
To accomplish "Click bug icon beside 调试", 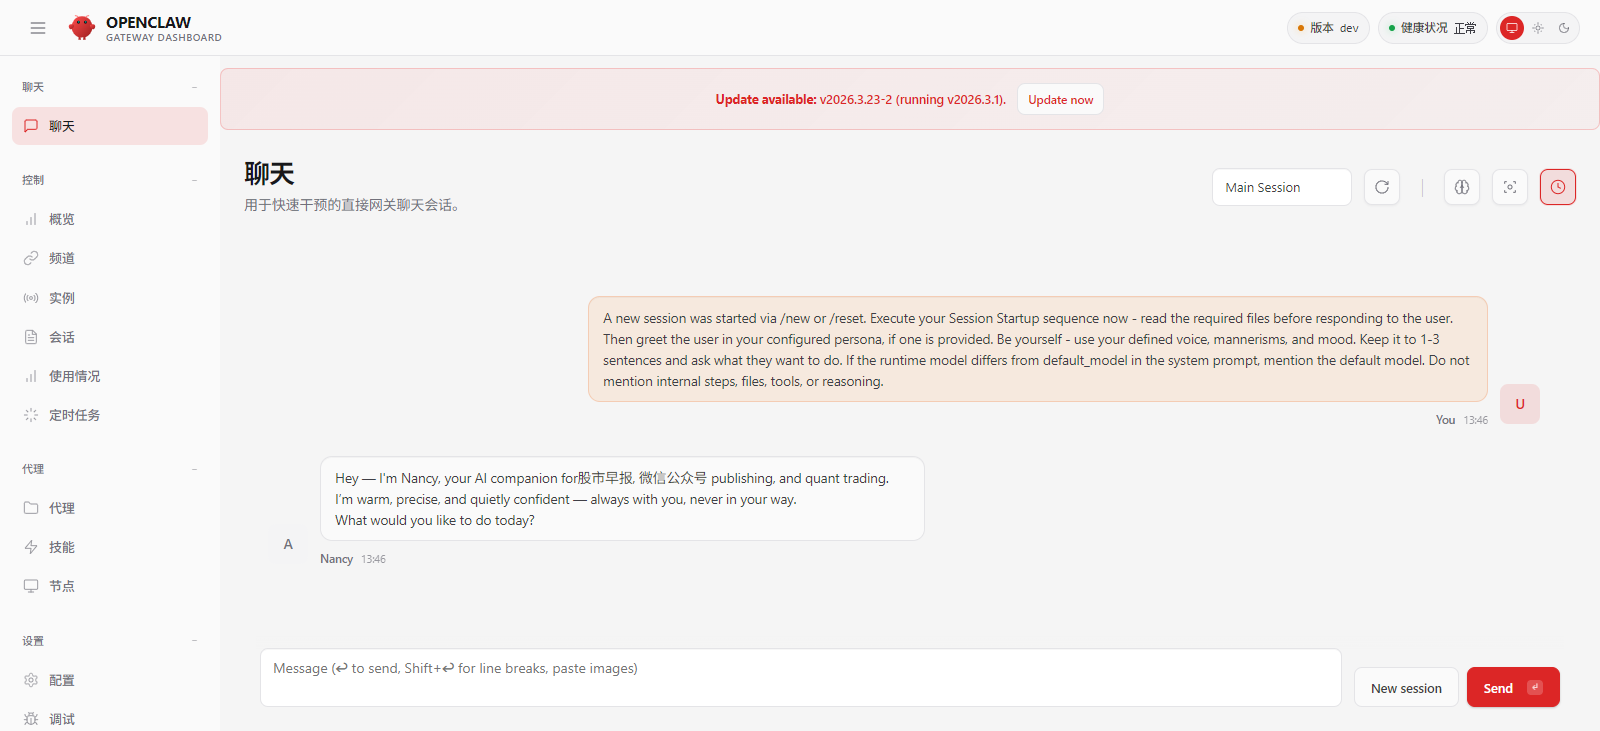I will (31, 719).
